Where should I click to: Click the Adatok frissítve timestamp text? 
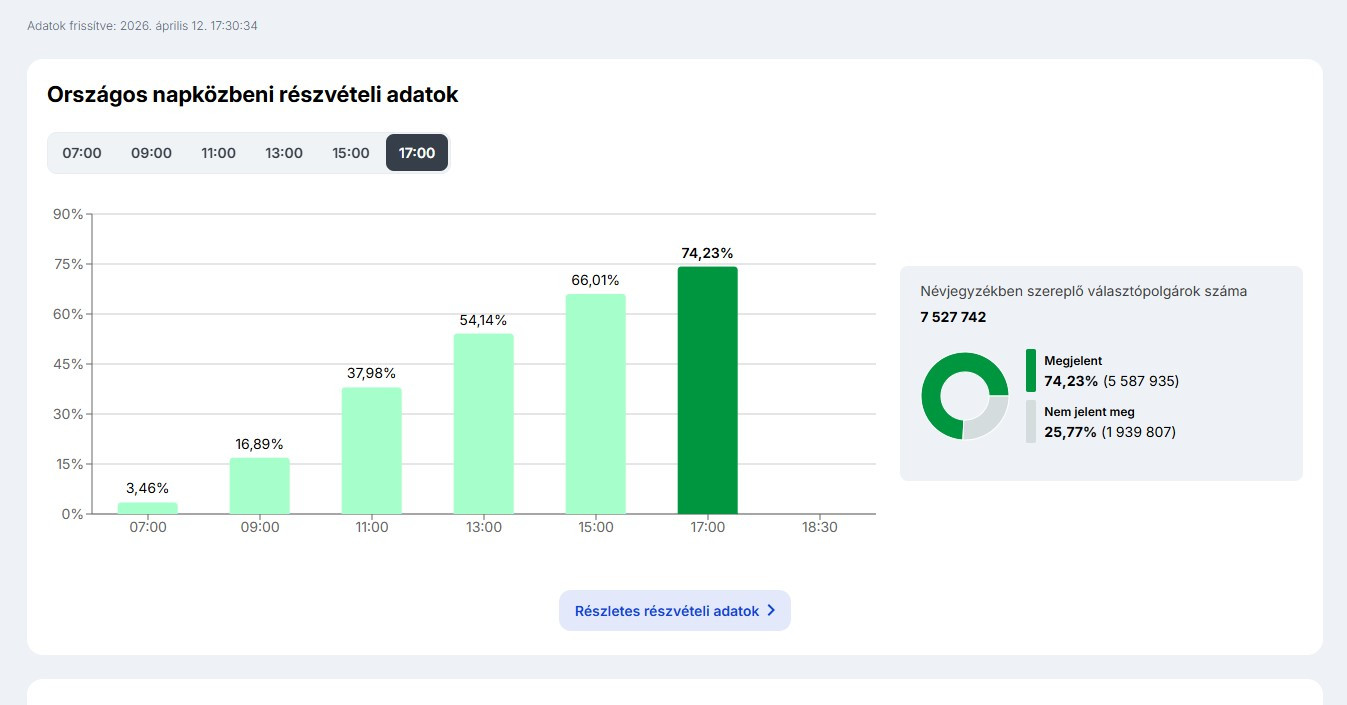pyautogui.click(x=142, y=25)
